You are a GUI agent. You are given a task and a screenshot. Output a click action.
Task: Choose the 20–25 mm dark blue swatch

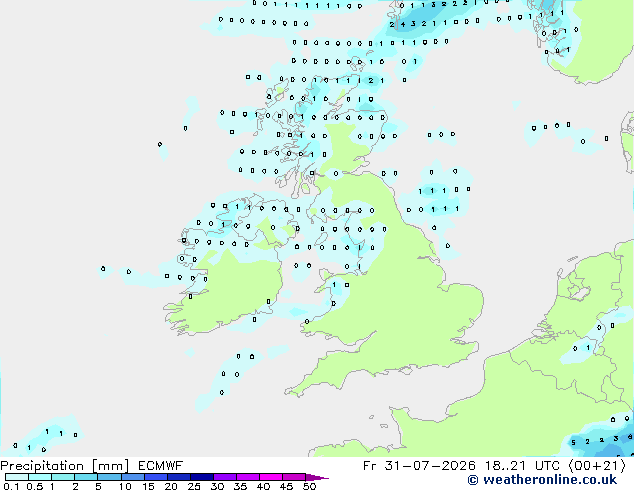pos(178,477)
